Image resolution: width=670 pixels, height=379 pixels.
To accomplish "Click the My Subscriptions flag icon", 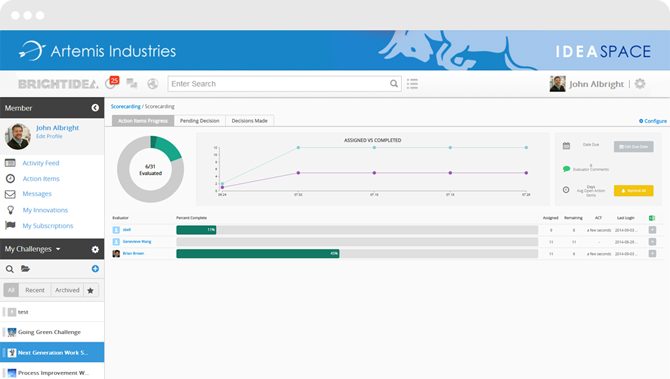I will point(10,225).
